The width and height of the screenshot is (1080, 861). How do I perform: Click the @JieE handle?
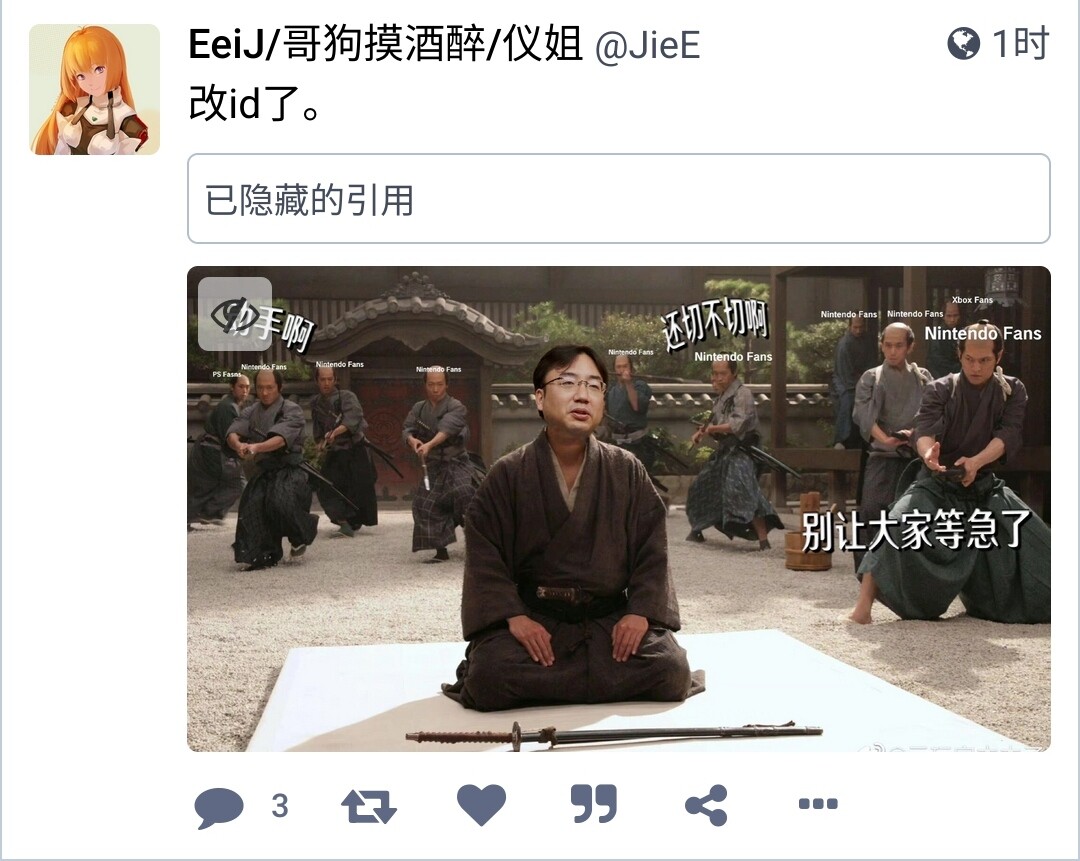tap(647, 46)
